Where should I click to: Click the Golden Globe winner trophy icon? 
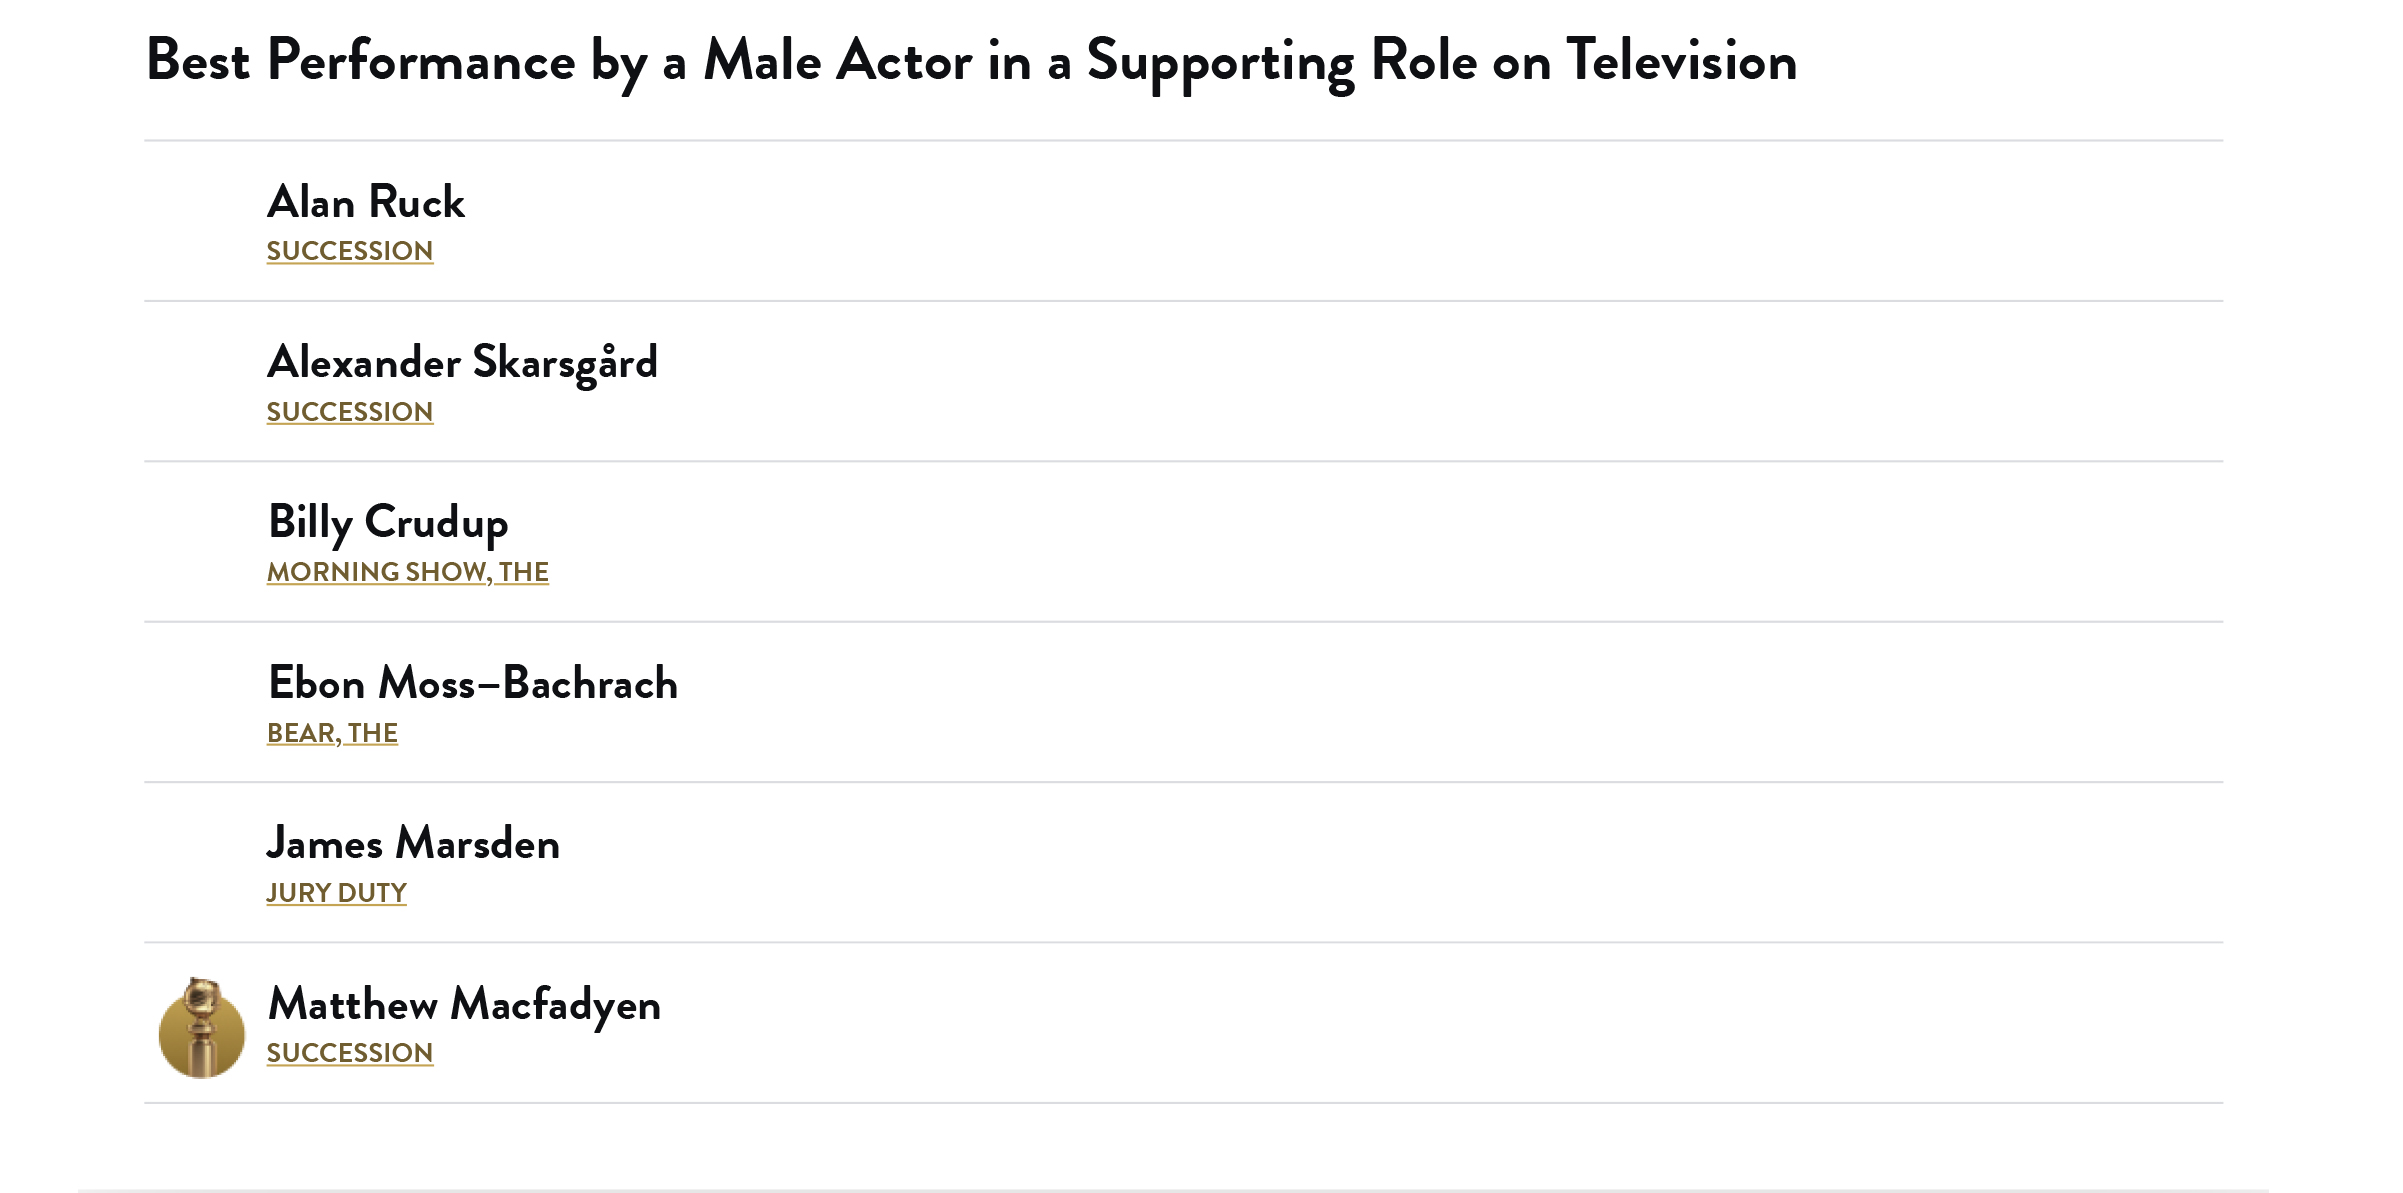(202, 1027)
